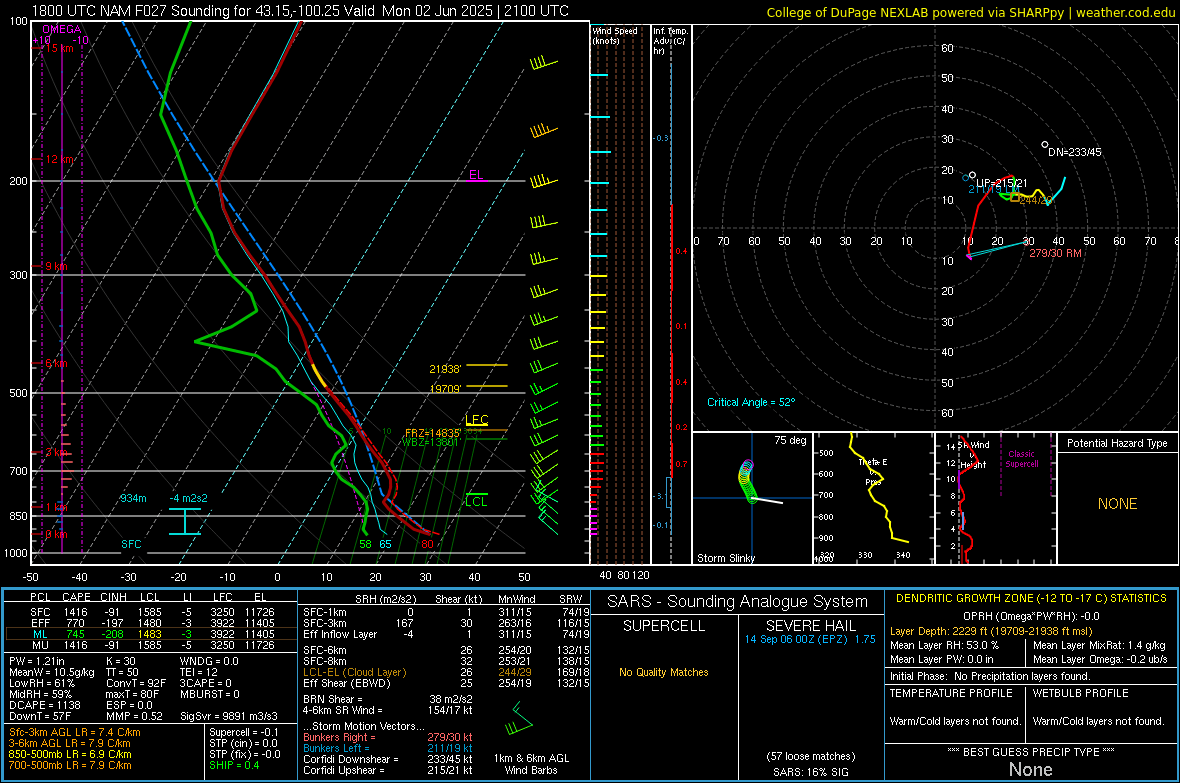The width and height of the screenshot is (1180, 783).
Task: Click the 19709' height label
Action: (445, 389)
